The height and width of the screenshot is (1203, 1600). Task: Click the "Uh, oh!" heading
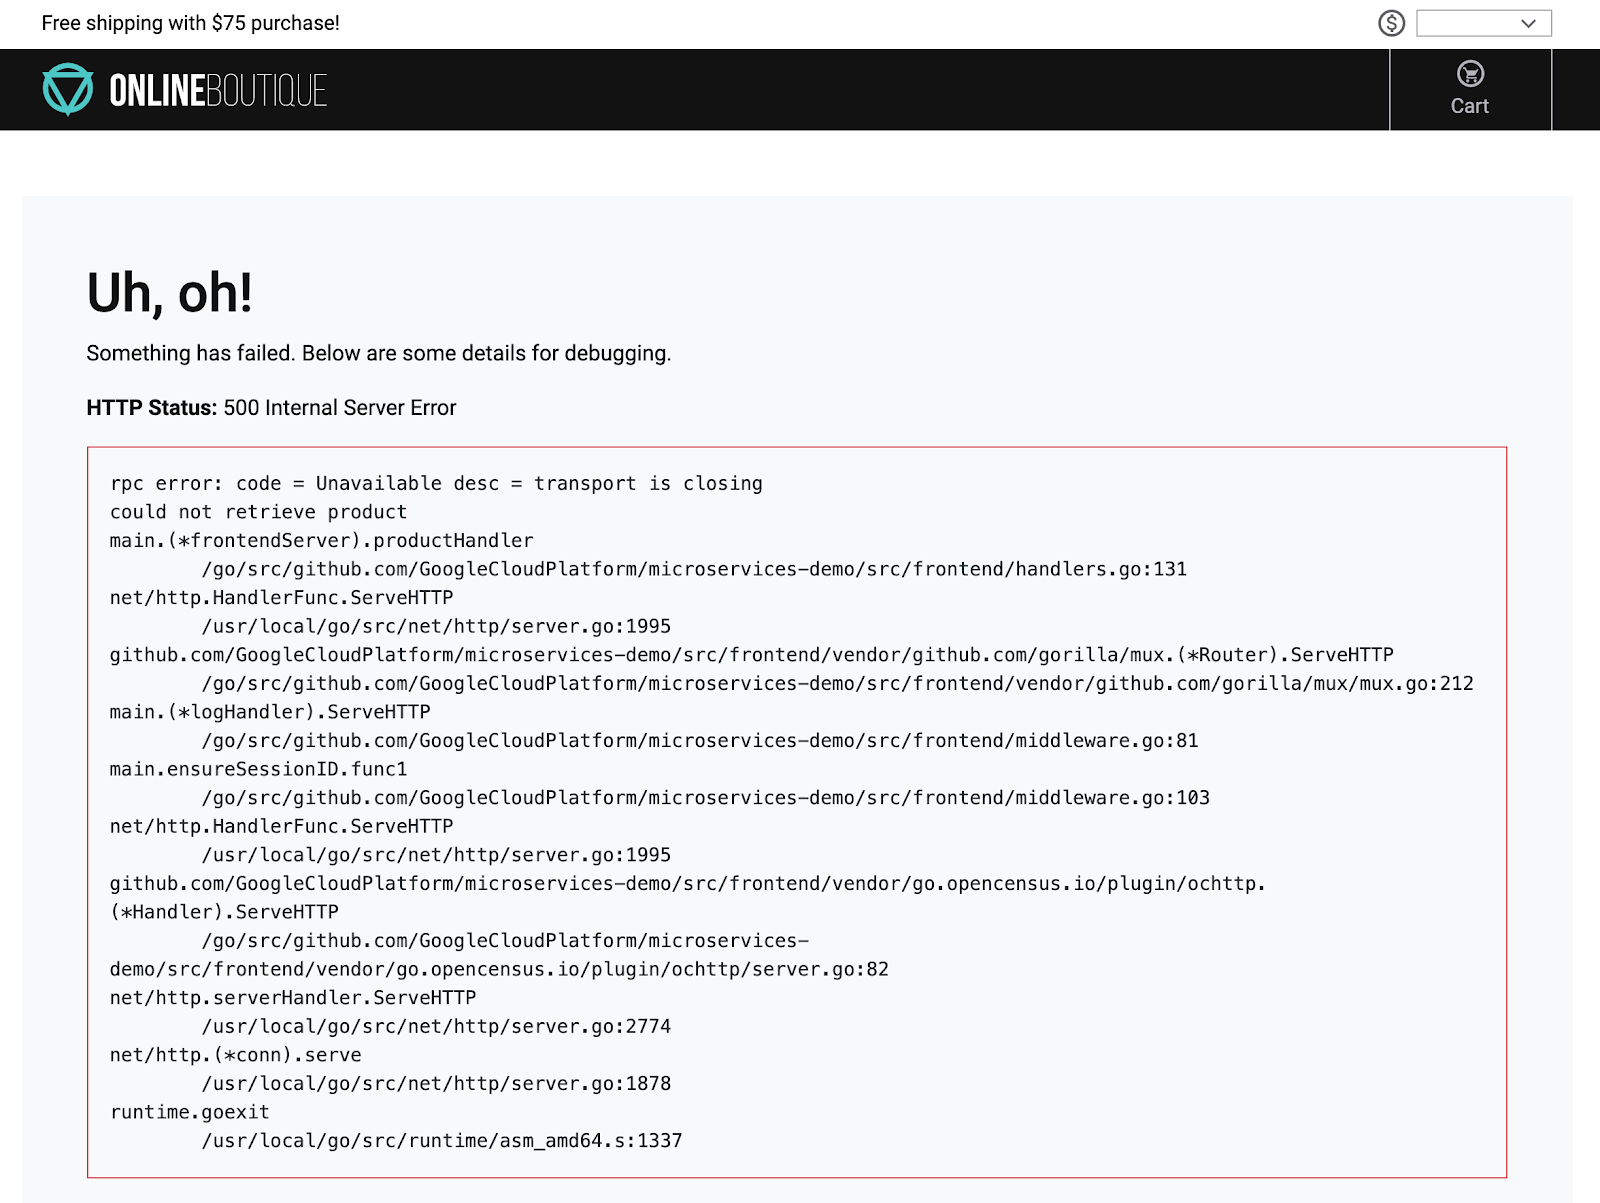click(169, 293)
